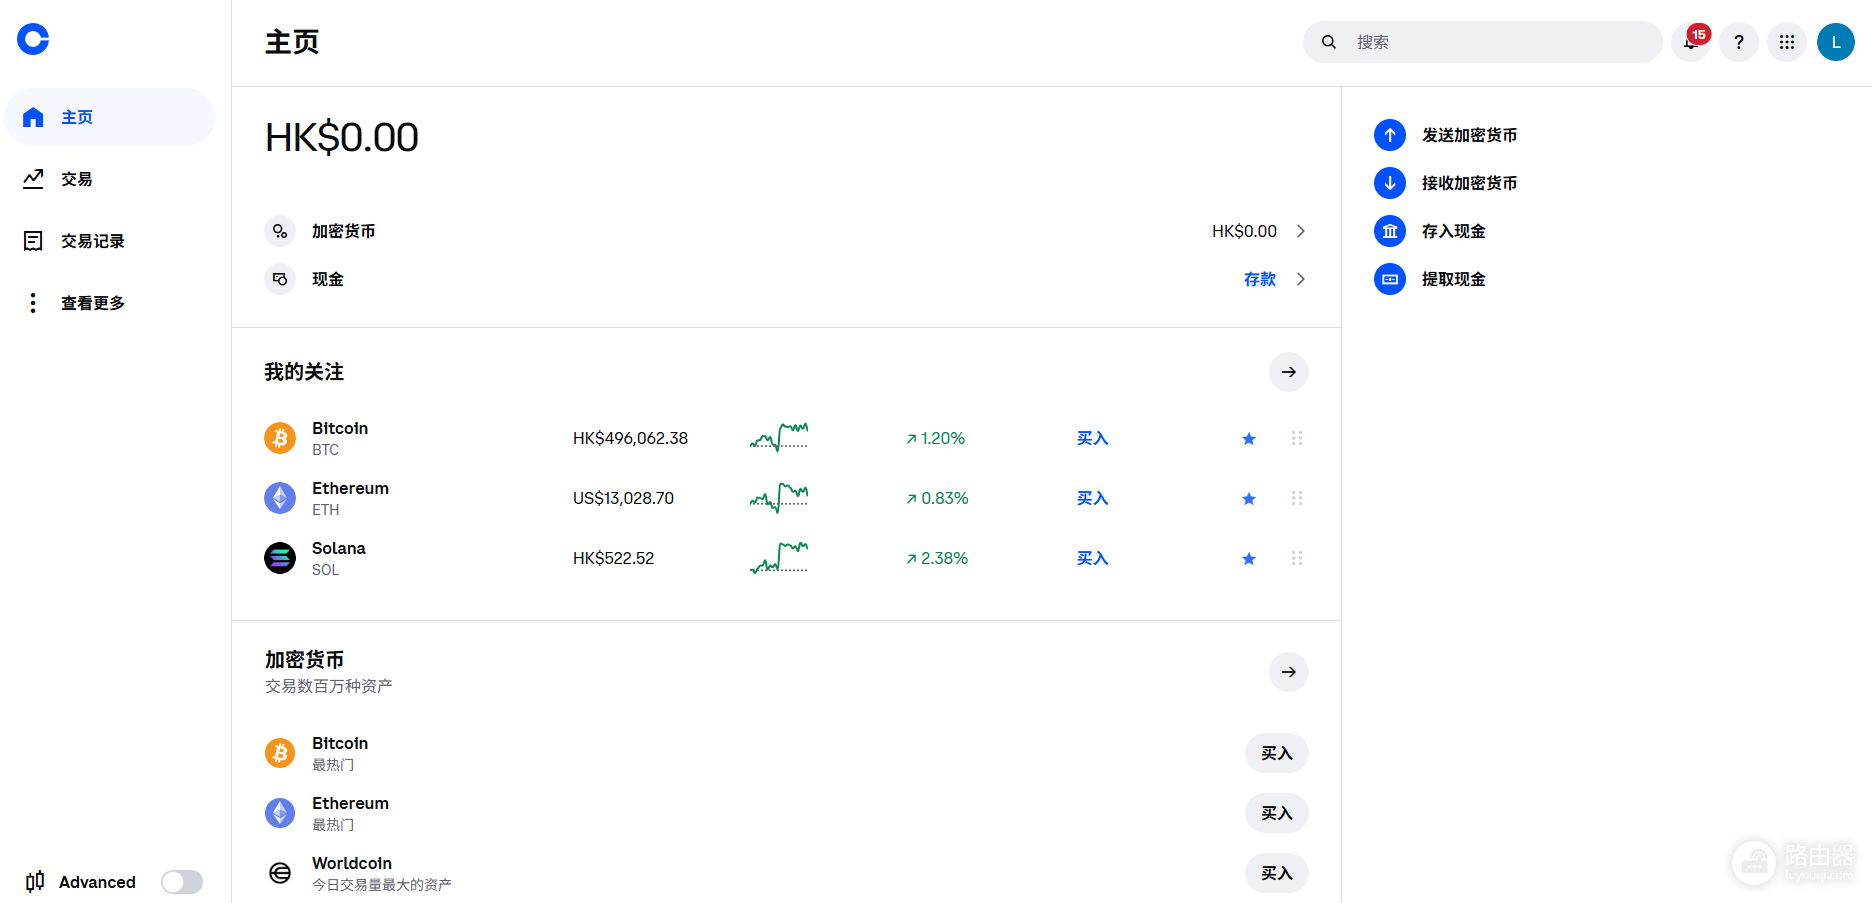Click 交易数百万种资产 subtitle
This screenshot has height=903, width=1872.
click(x=328, y=686)
